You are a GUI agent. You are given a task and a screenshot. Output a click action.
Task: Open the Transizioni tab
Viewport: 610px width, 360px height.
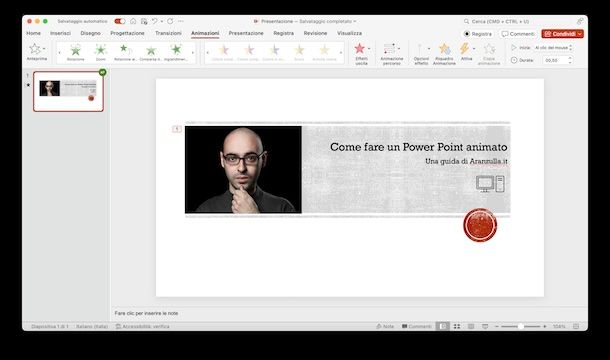(x=168, y=33)
